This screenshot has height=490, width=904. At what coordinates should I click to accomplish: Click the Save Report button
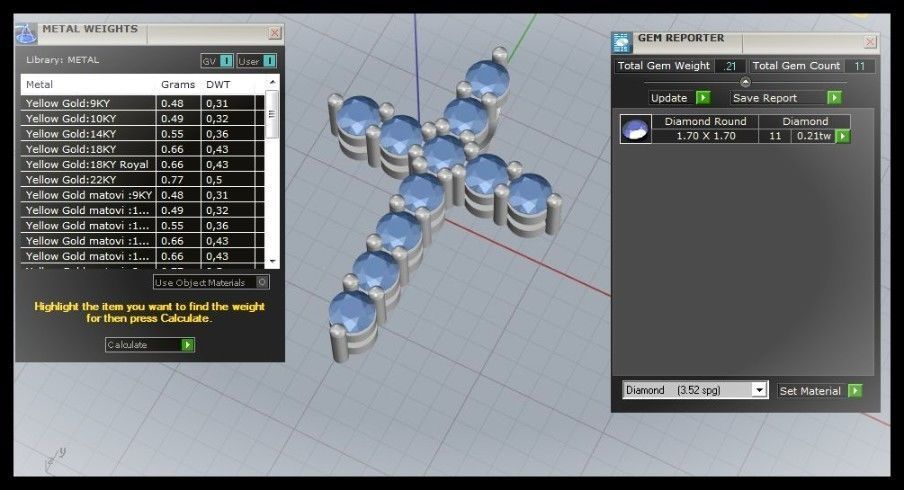[x=786, y=97]
